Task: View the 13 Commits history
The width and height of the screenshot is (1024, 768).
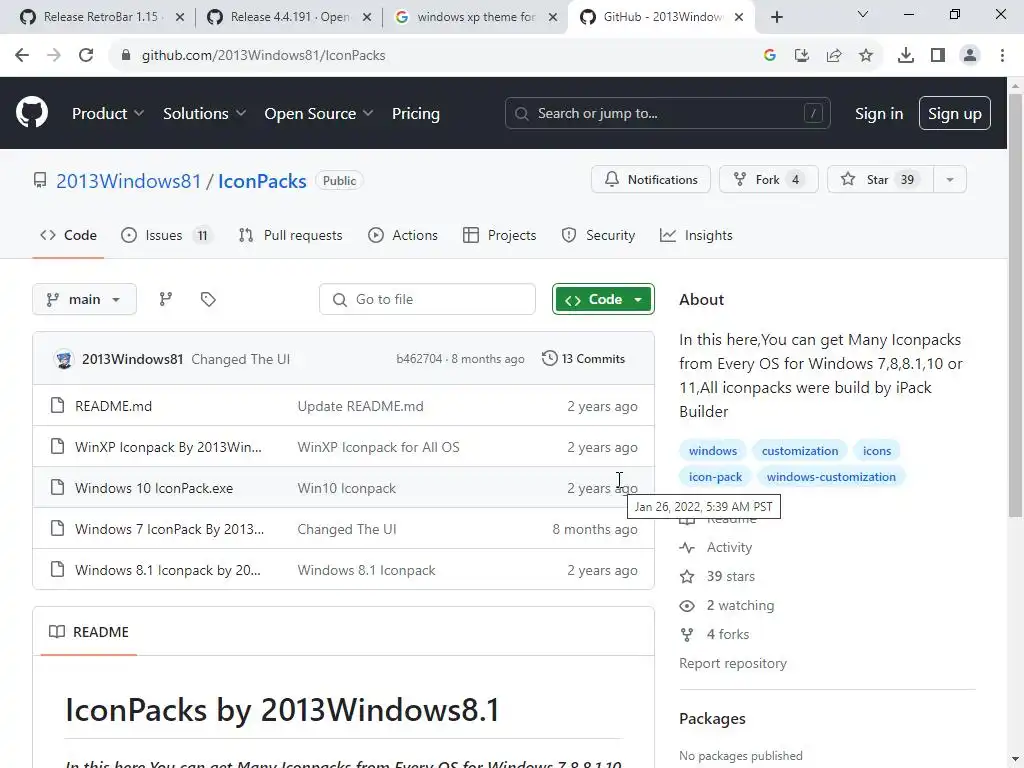Action: [583, 359]
